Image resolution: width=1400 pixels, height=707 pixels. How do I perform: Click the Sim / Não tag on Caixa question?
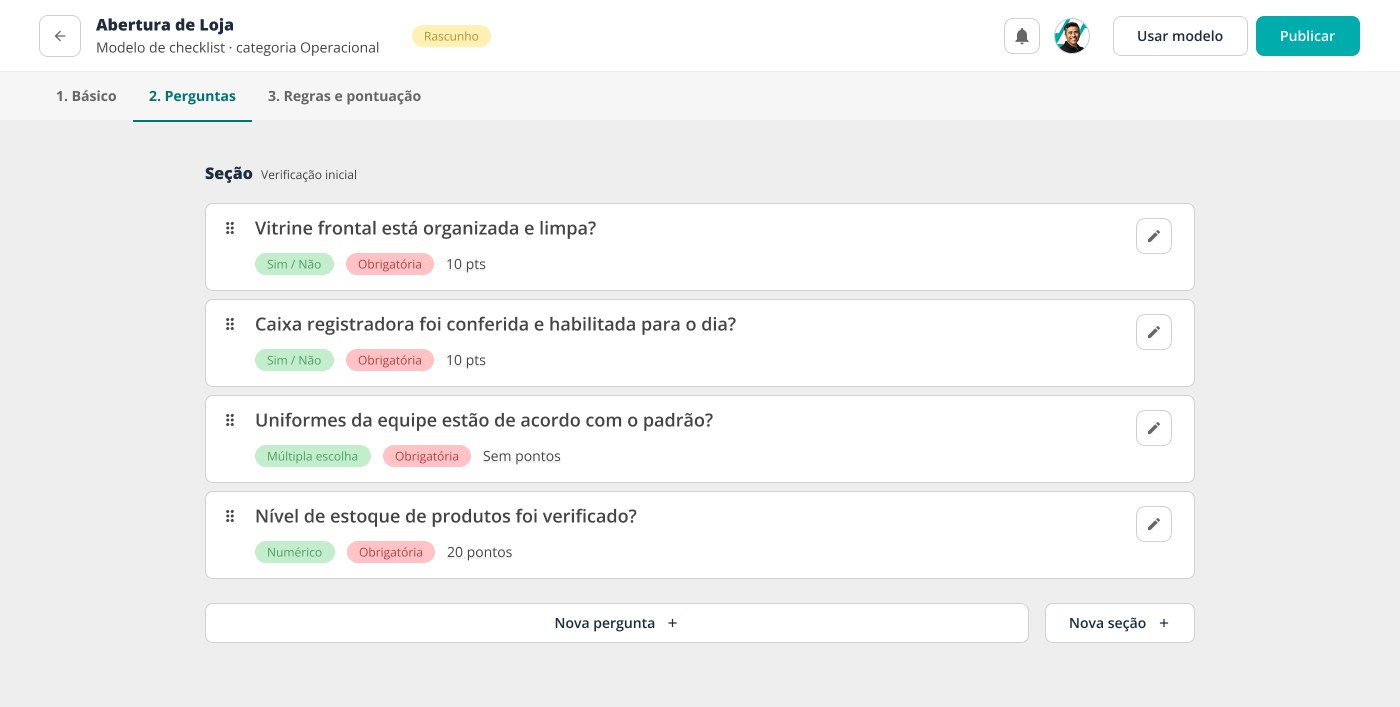click(x=294, y=360)
